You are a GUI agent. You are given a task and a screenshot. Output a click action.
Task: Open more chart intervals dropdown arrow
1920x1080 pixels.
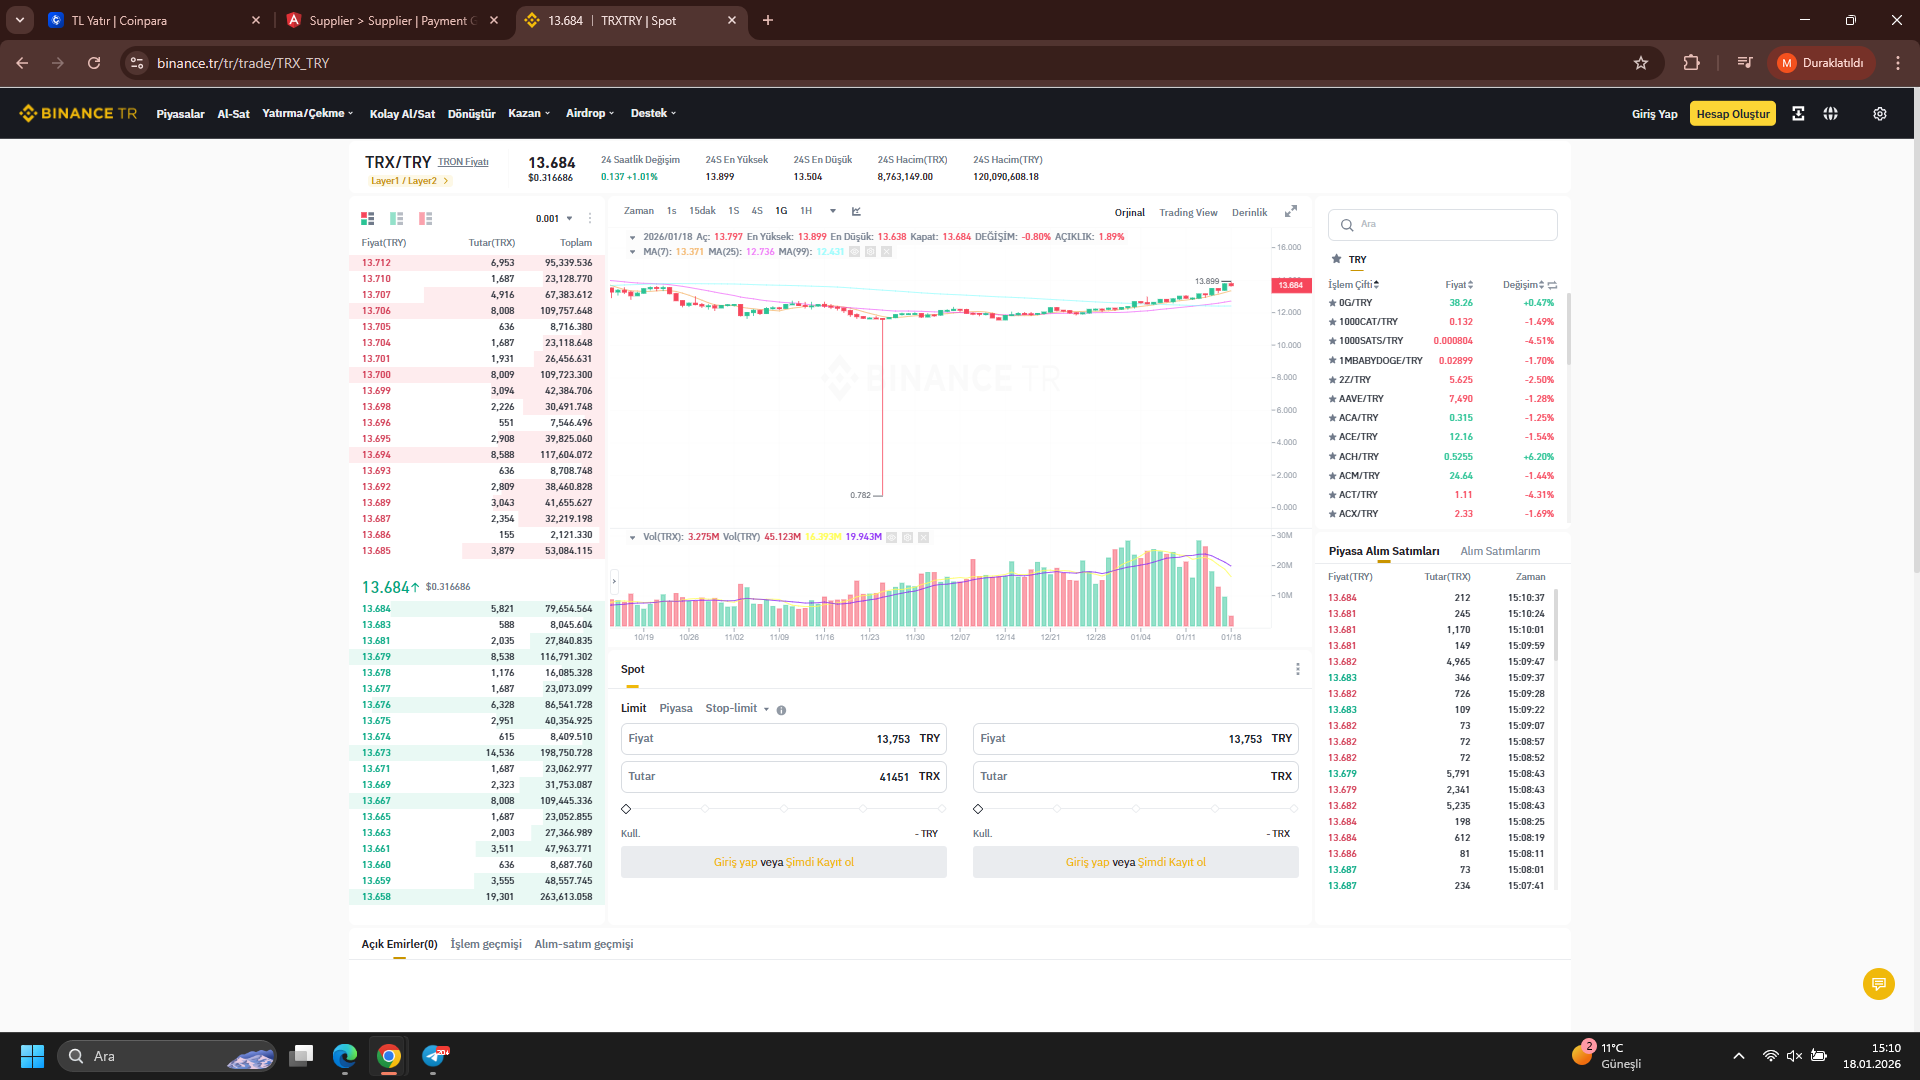point(832,211)
